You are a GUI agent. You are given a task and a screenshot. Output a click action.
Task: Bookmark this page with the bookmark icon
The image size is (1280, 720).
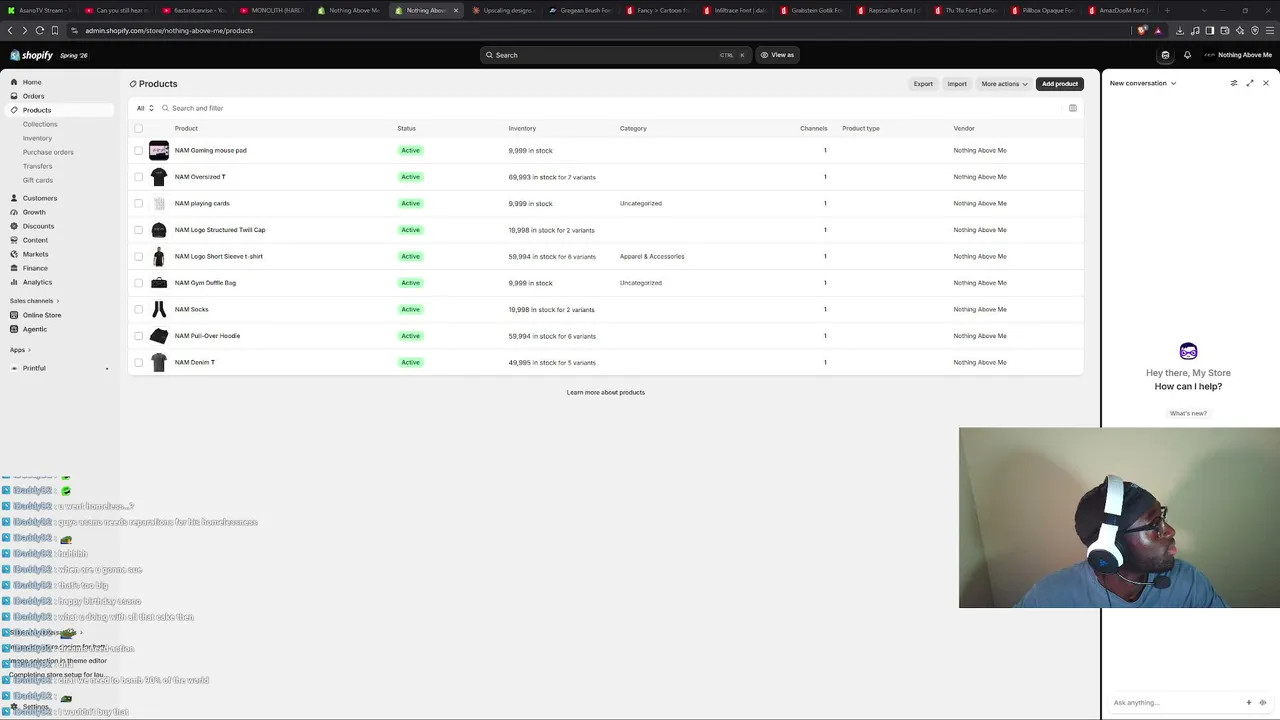(54, 30)
